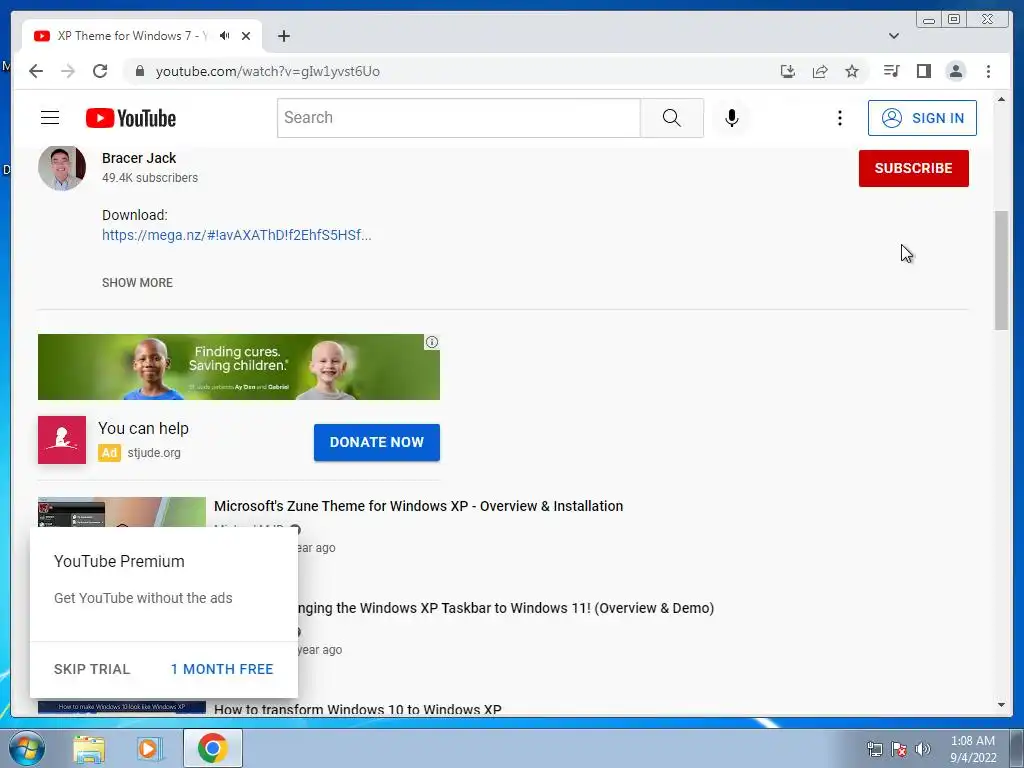Click the page scrollbar thumb
Viewport: 1024px width, 768px height.
(x=1001, y=270)
